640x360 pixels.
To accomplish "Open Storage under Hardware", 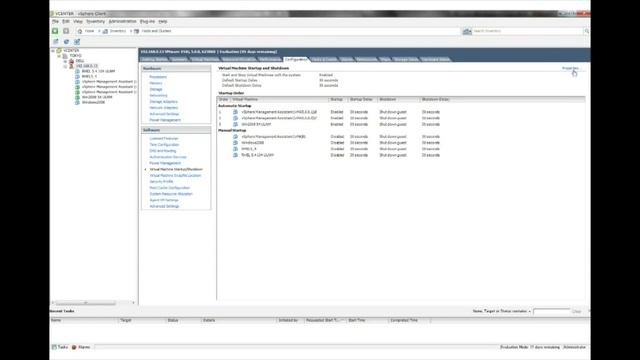I will (156, 89).
